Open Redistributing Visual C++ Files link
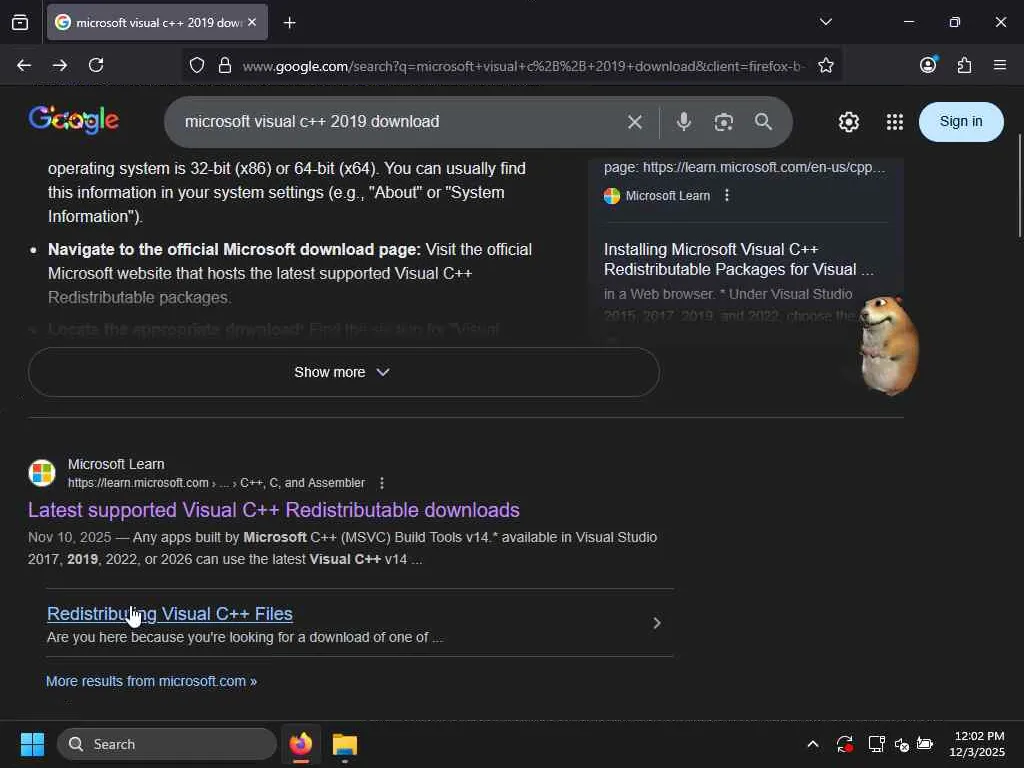The height and width of the screenshot is (768, 1024). pyautogui.click(x=170, y=614)
